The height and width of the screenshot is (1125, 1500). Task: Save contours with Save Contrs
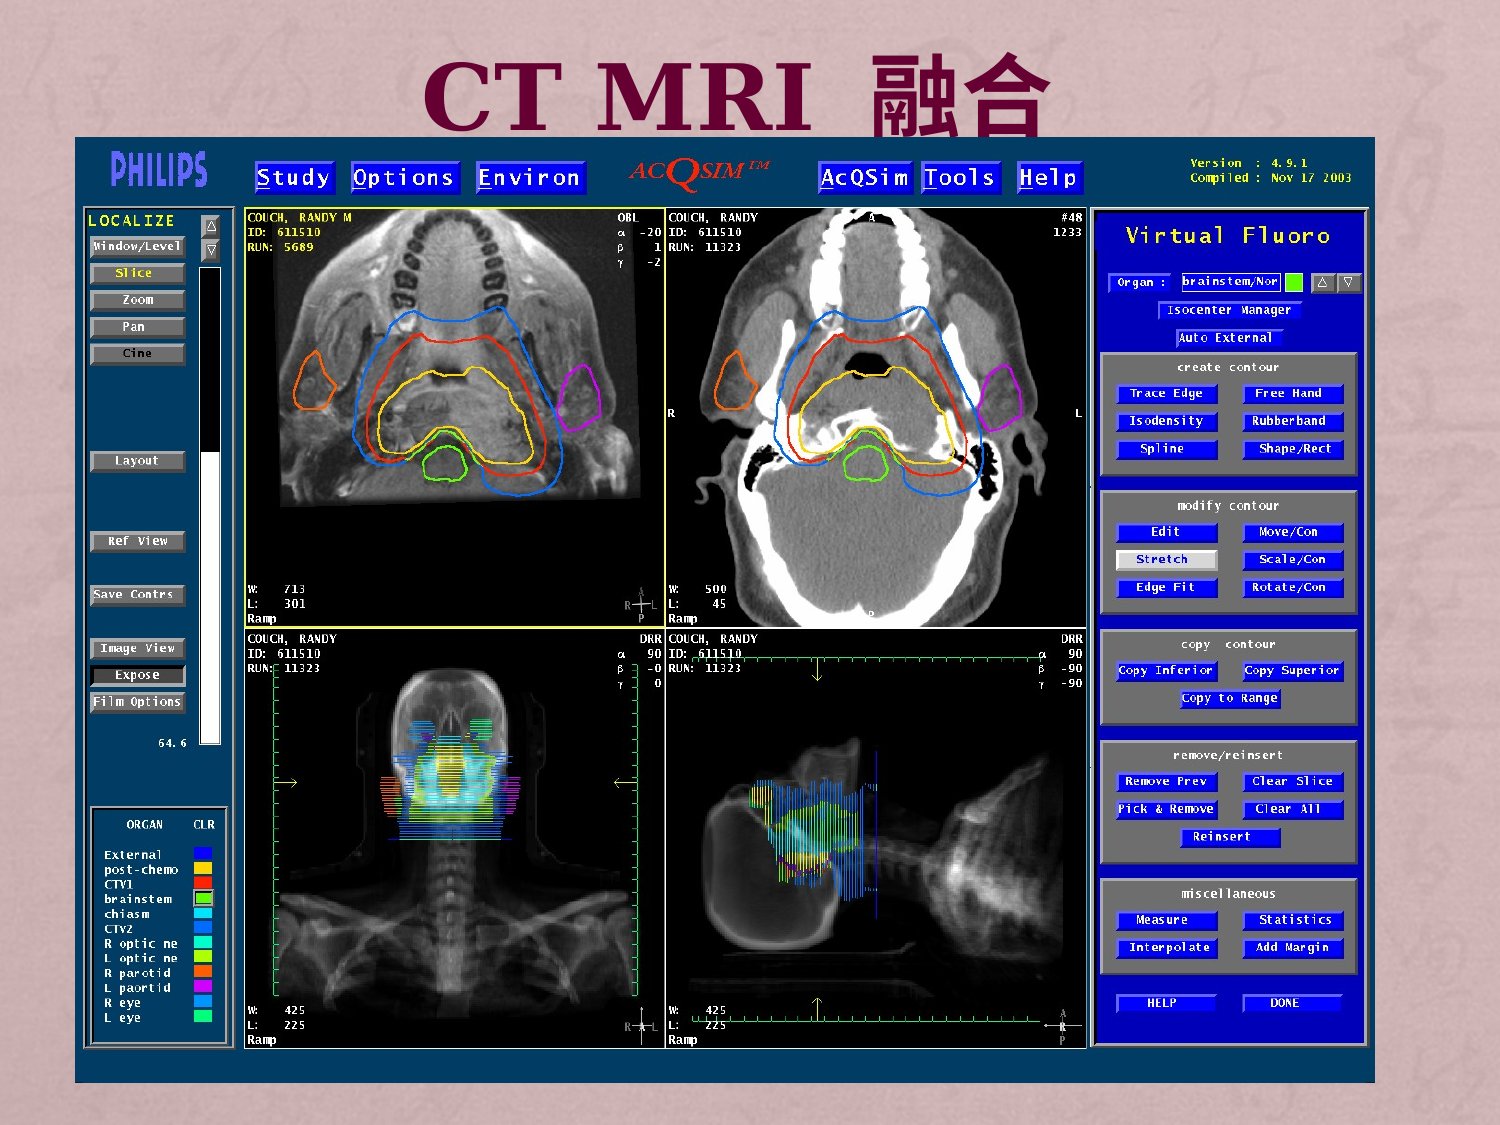tap(137, 595)
